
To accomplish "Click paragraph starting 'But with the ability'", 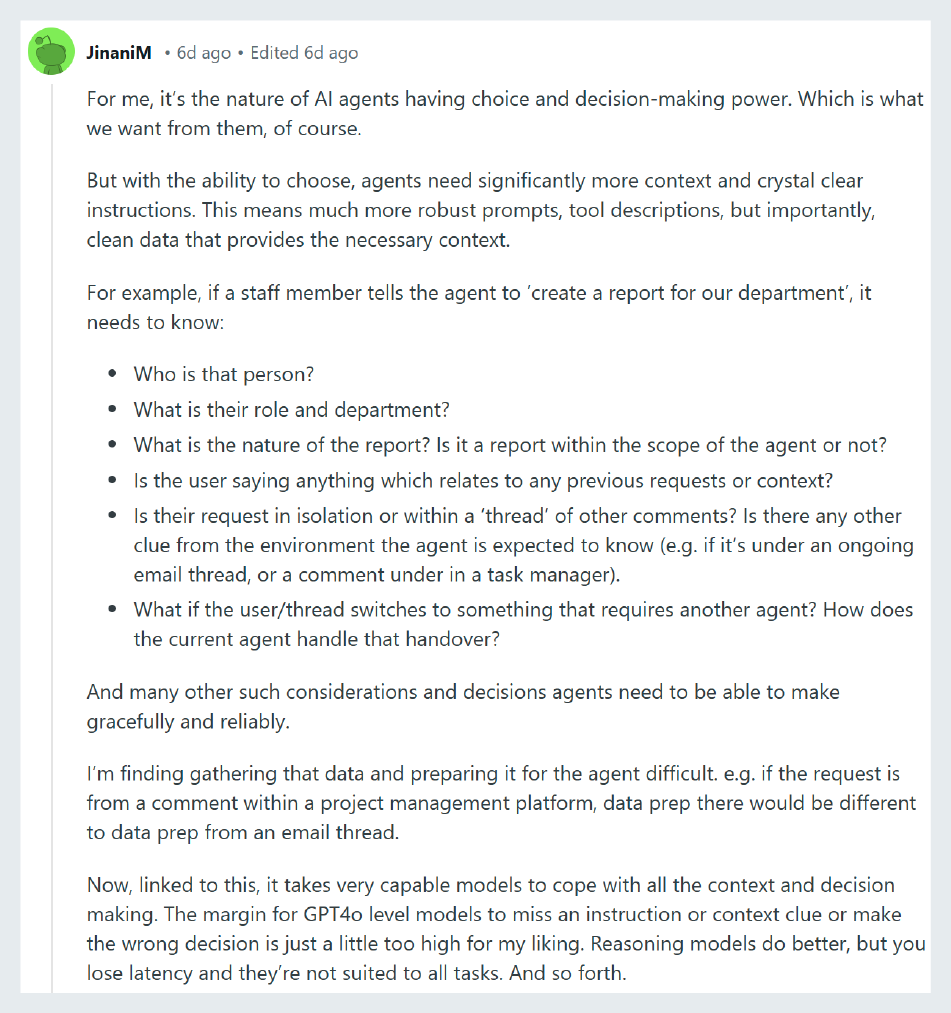I will pos(481,210).
